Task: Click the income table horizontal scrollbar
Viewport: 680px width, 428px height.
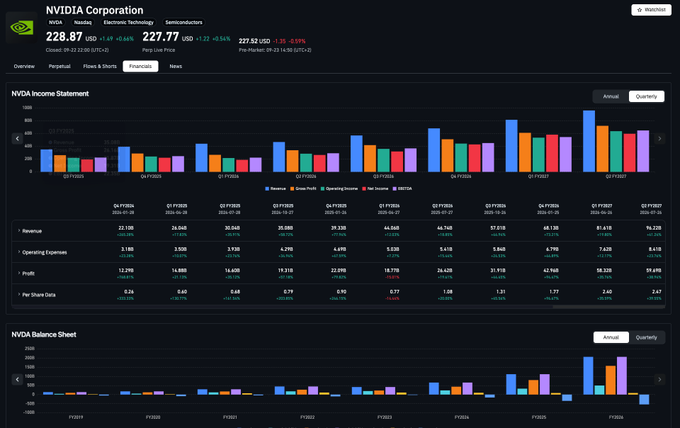Action: click(x=609, y=307)
